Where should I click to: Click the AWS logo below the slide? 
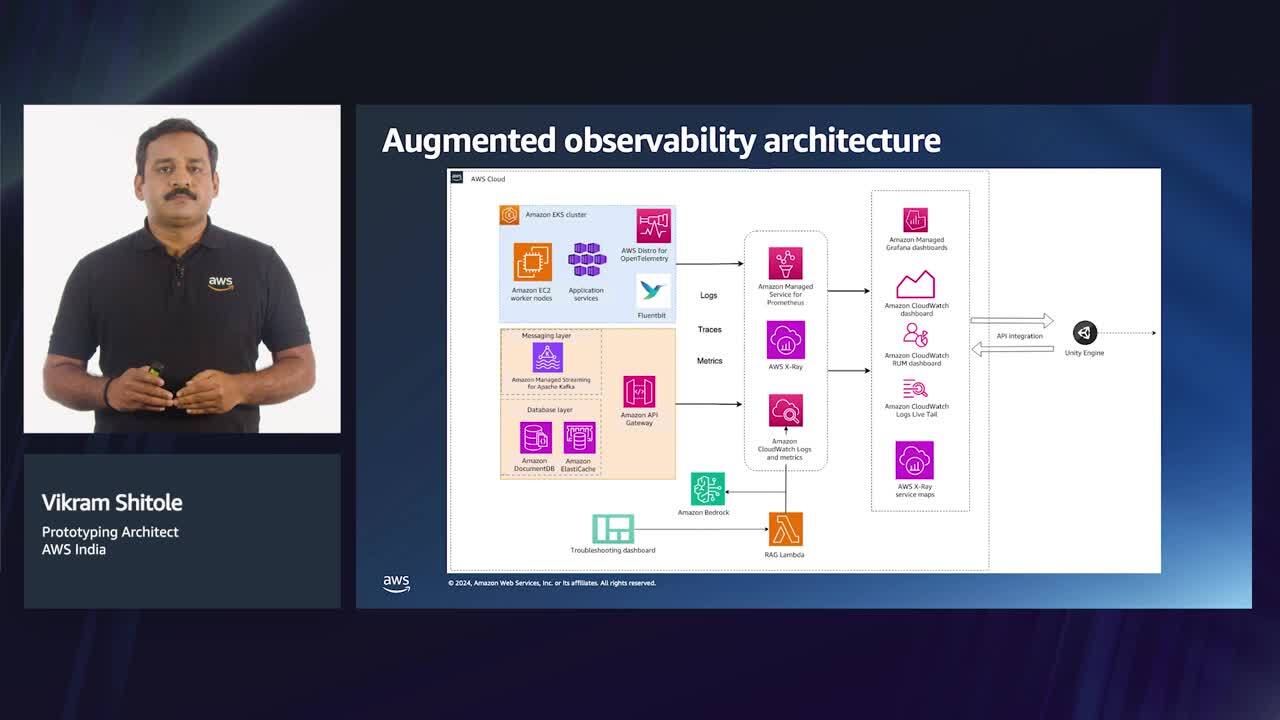[x=396, y=584]
